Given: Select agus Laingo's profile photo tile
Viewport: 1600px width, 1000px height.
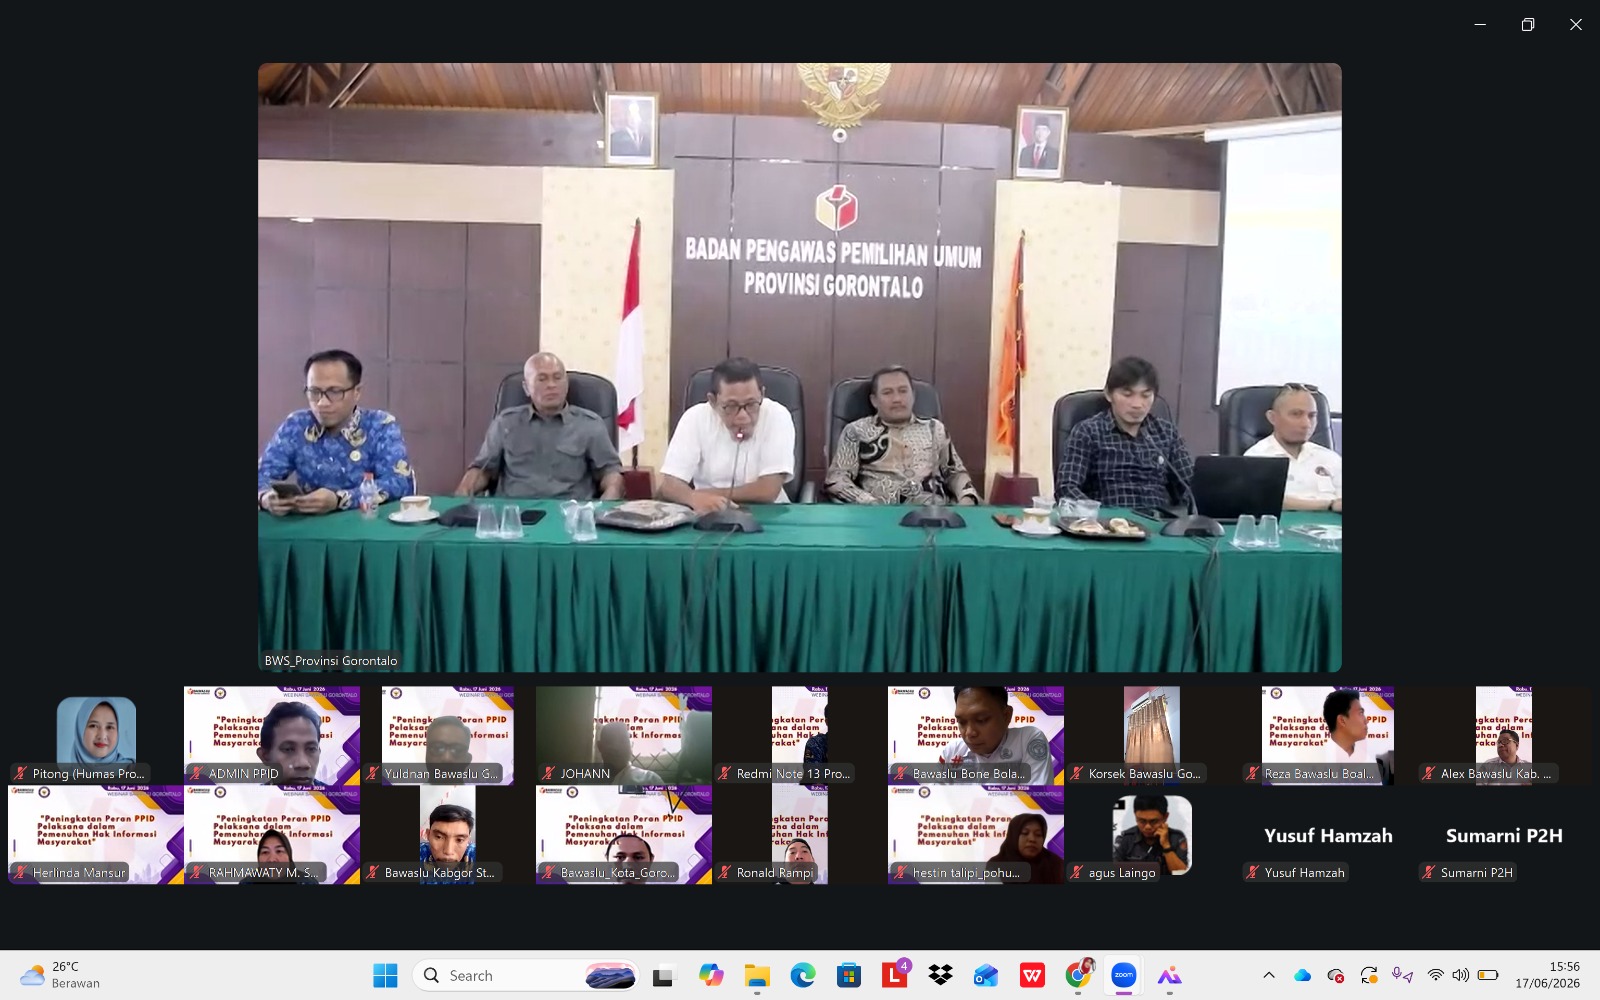Looking at the screenshot, I should [1152, 834].
